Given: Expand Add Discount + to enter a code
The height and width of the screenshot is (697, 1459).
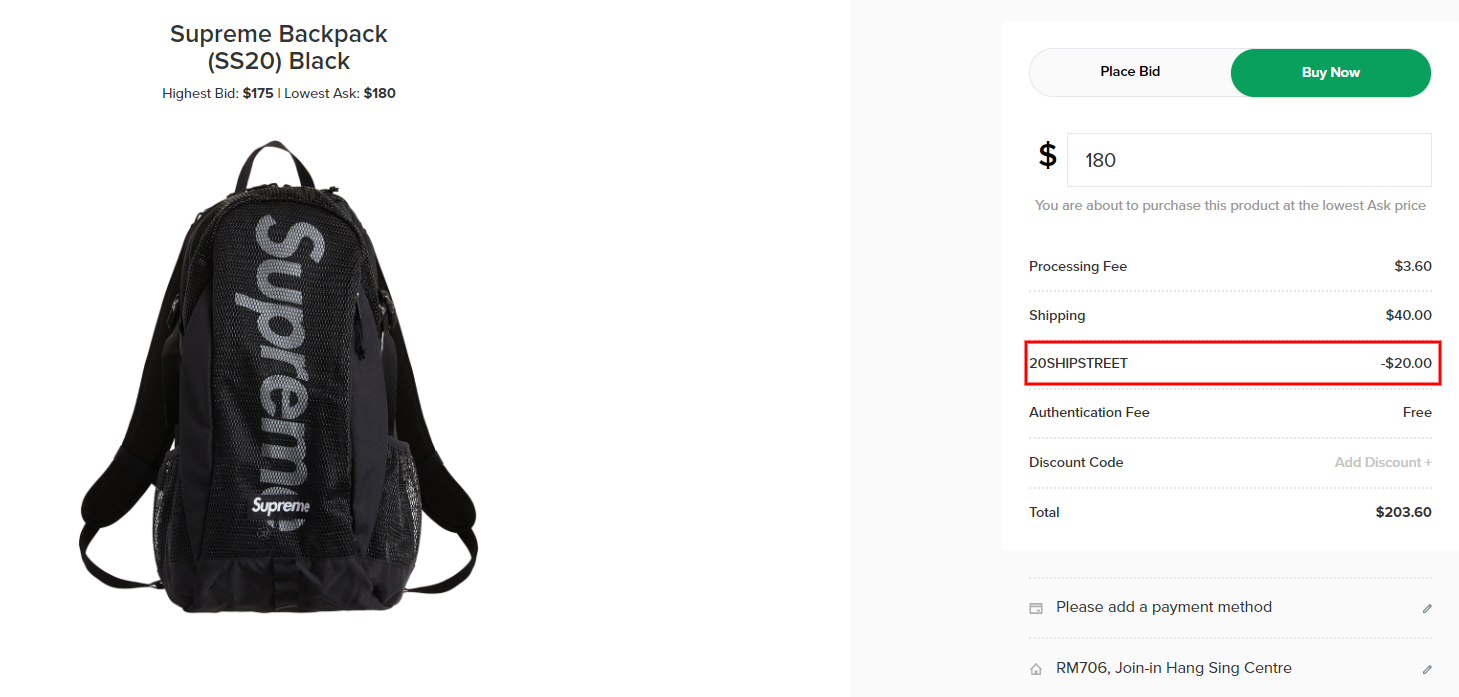Looking at the screenshot, I should pos(1383,462).
